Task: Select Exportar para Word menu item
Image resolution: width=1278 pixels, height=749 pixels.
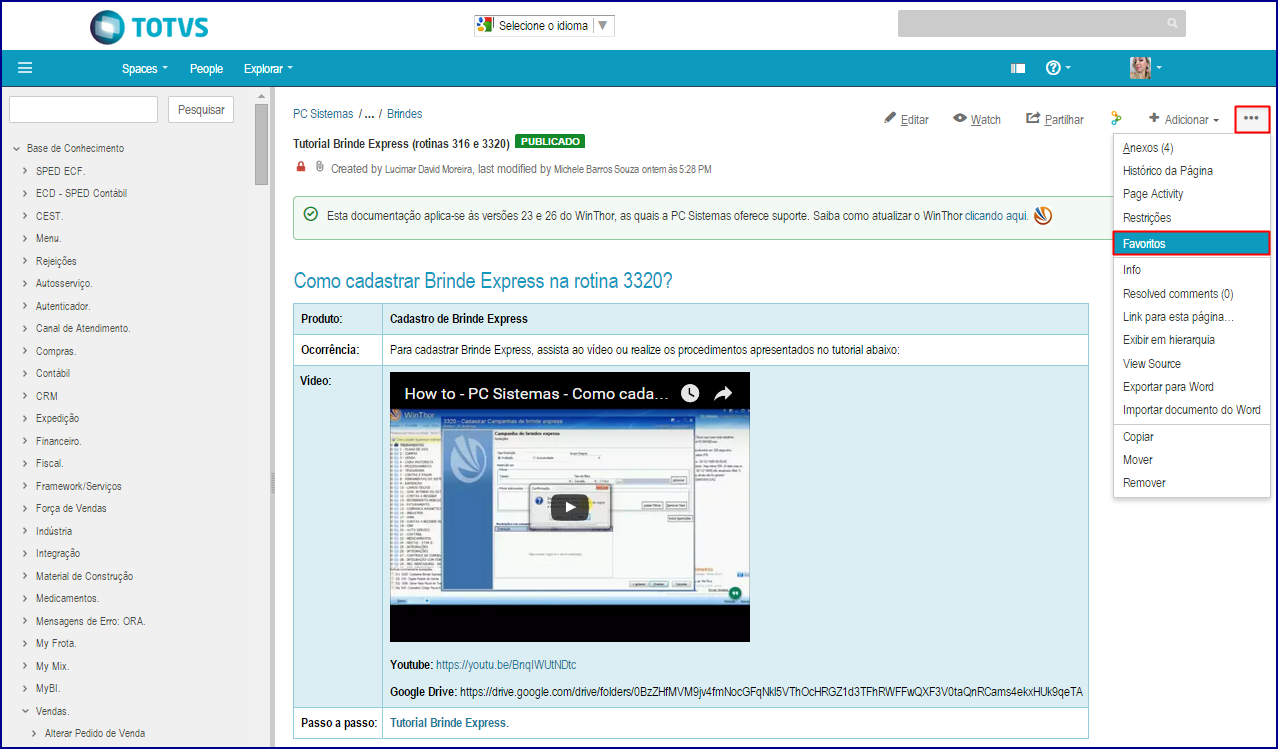Action: tap(1191, 387)
